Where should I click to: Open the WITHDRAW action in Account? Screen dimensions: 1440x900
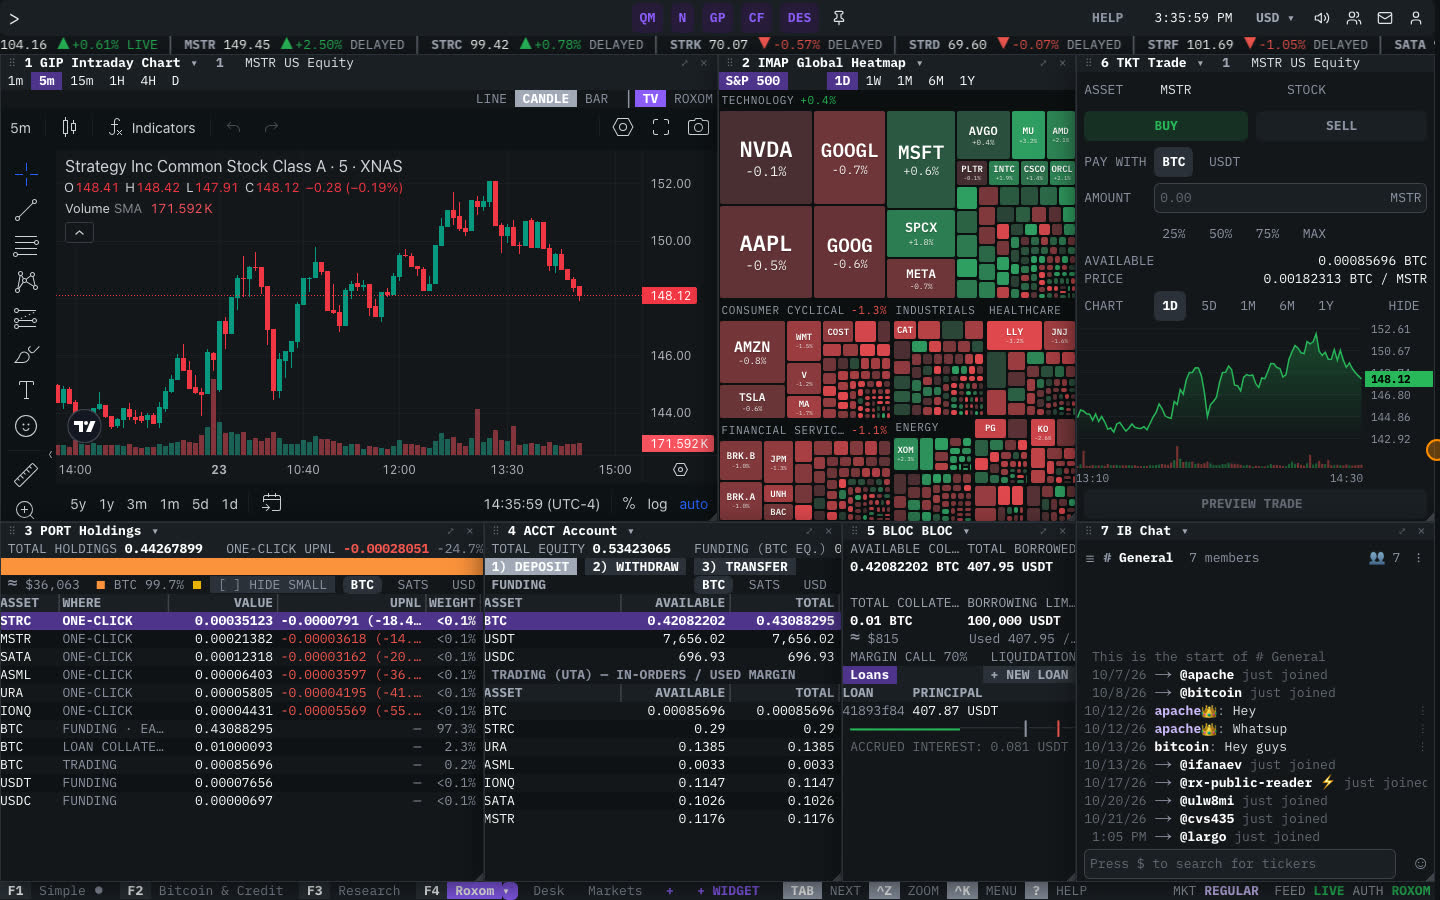635,567
